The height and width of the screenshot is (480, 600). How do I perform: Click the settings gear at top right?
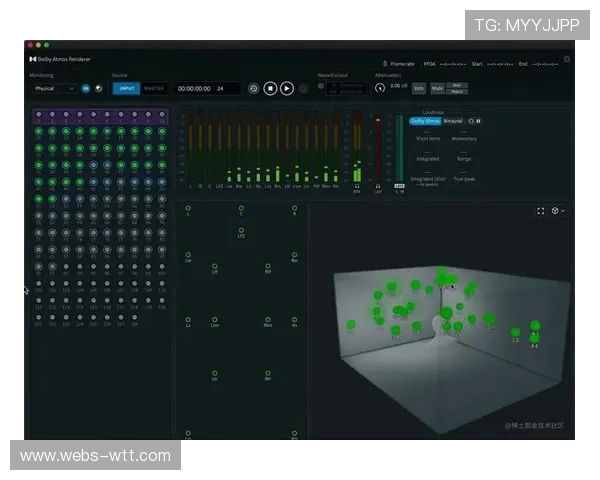[567, 60]
